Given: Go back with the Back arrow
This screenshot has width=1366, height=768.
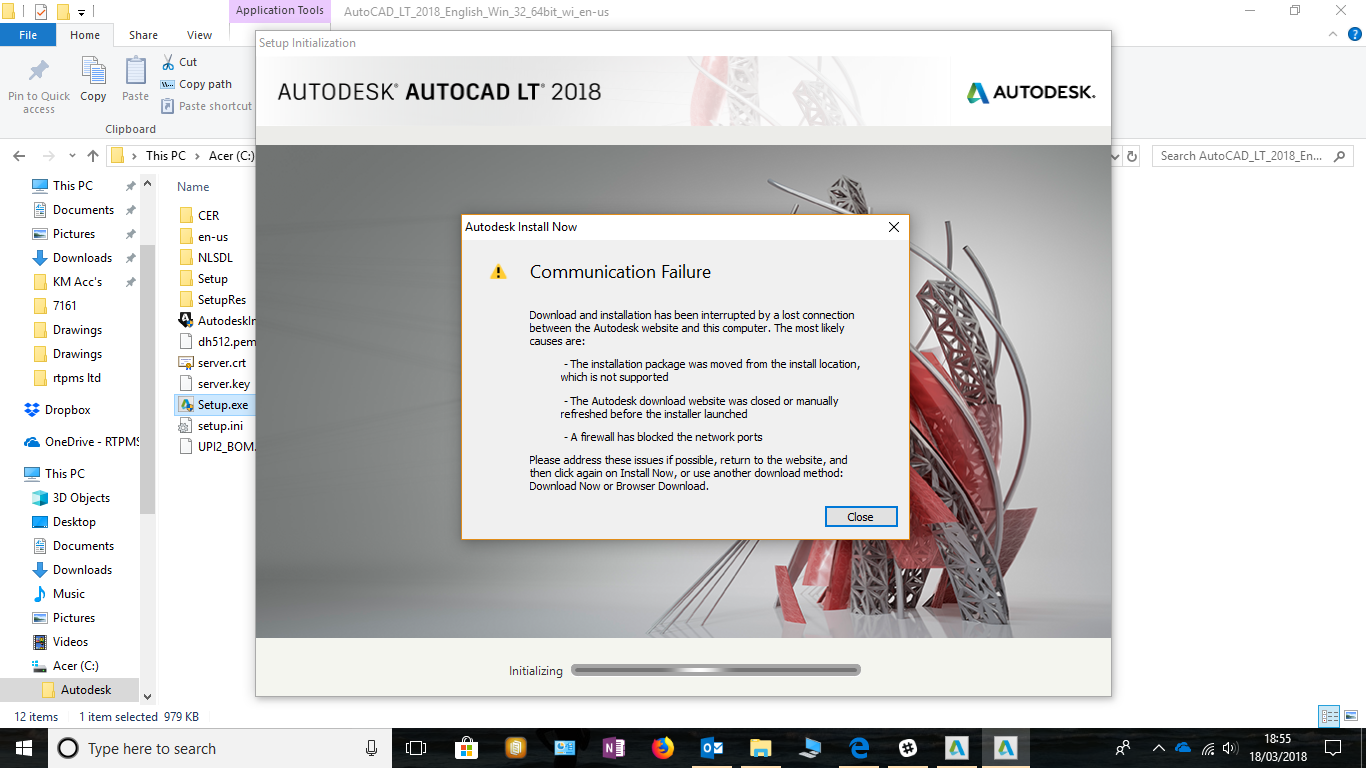Looking at the screenshot, I should click(19, 156).
